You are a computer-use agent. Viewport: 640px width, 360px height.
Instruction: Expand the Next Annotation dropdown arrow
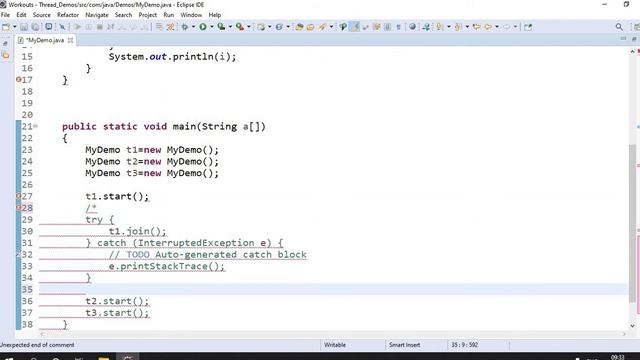pos(449,27)
